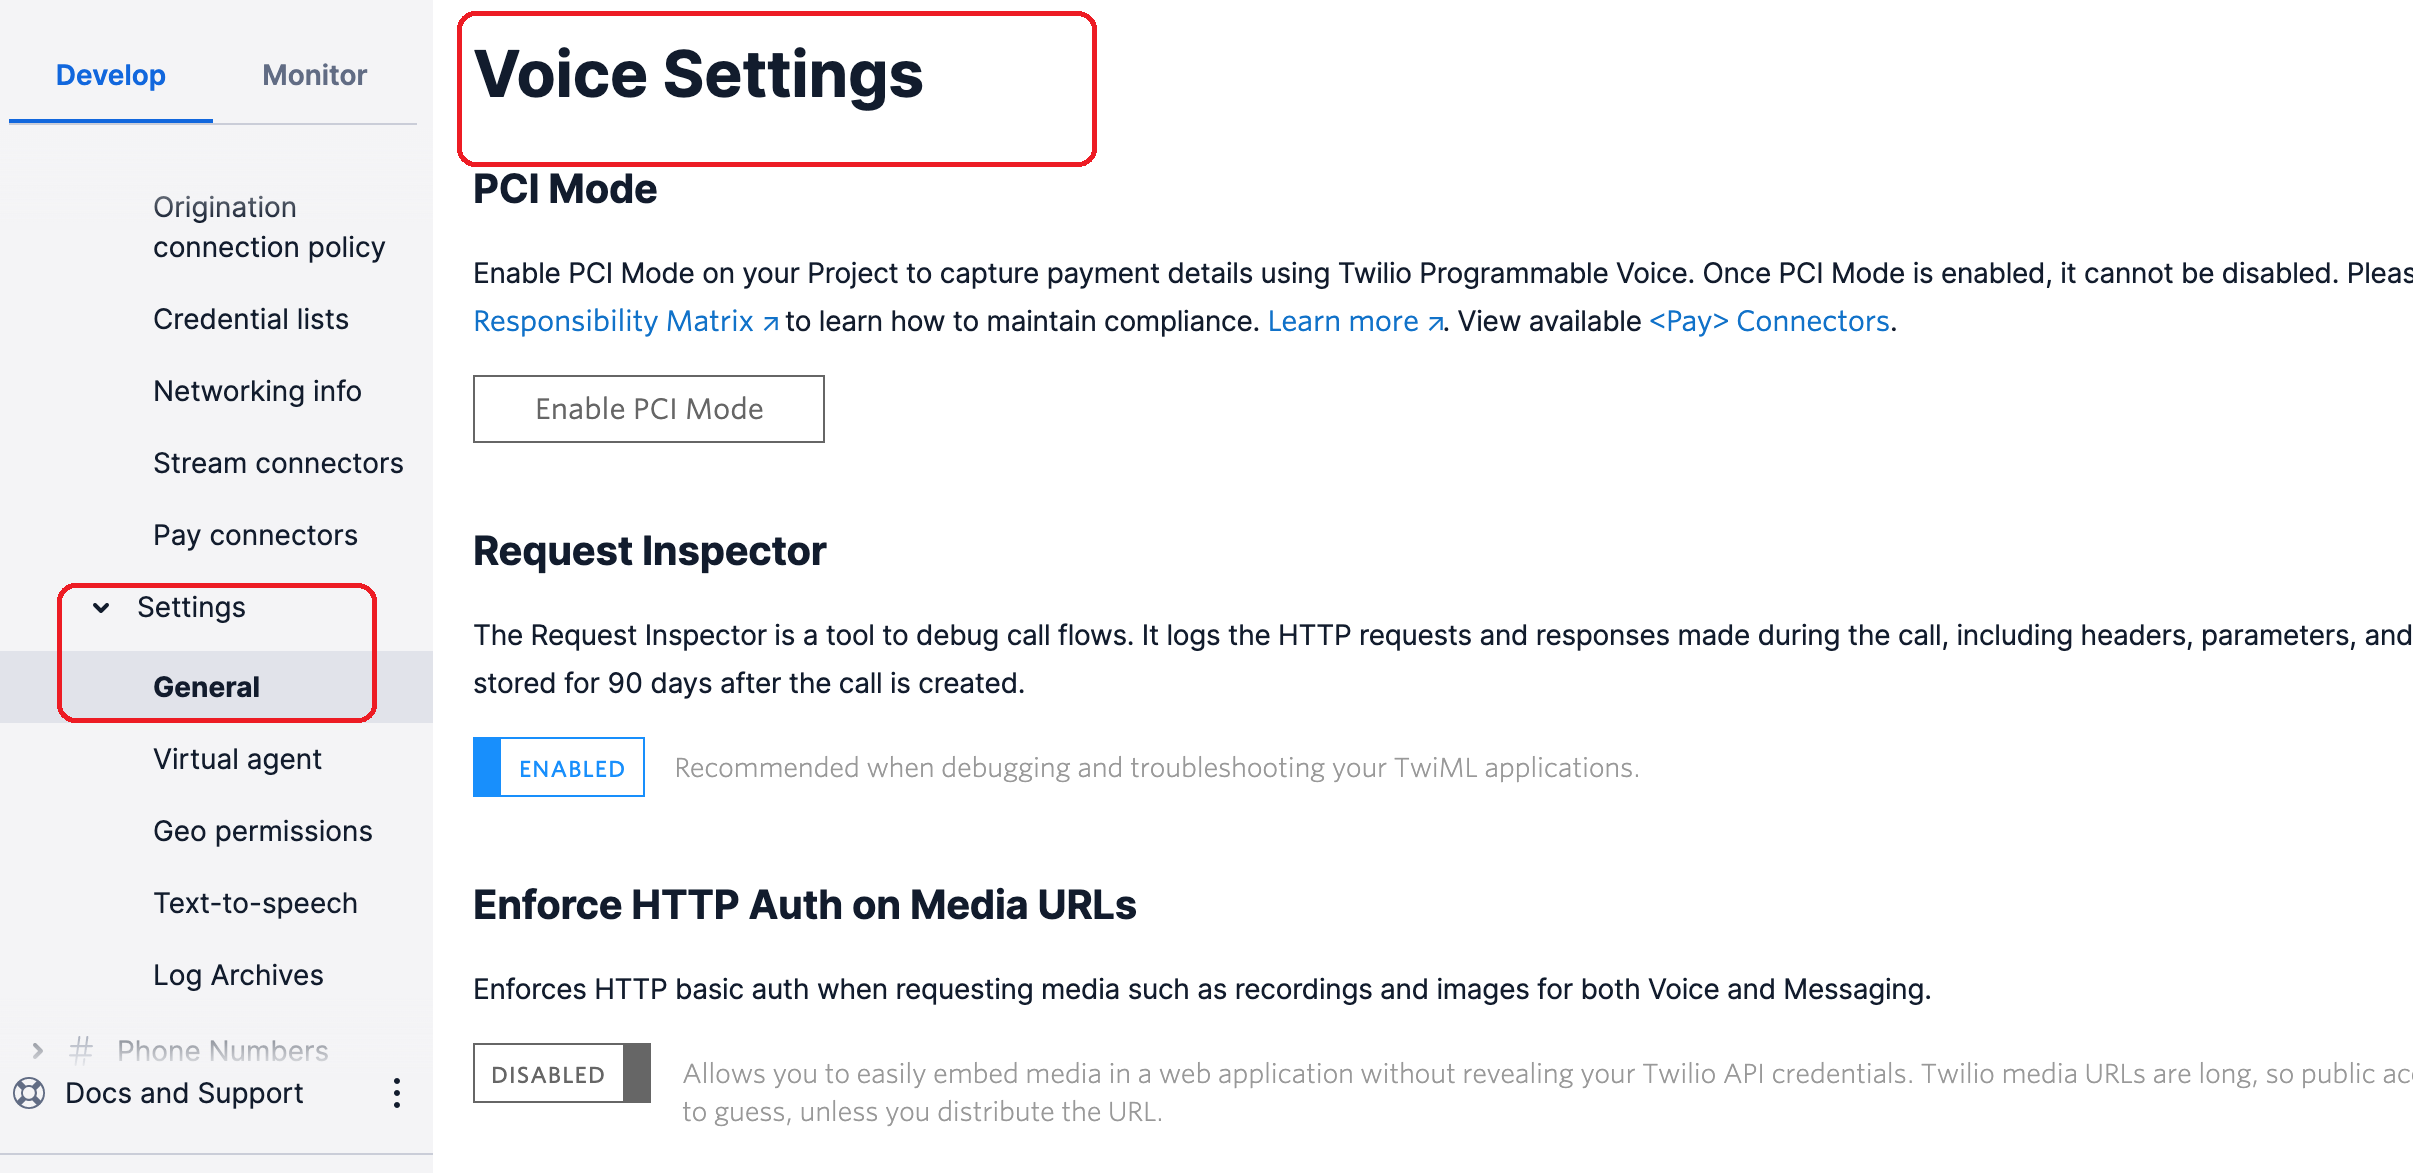Image resolution: width=2413 pixels, height=1173 pixels.
Task: Click the Phone Numbers sidebar item
Action: pos(222,1050)
